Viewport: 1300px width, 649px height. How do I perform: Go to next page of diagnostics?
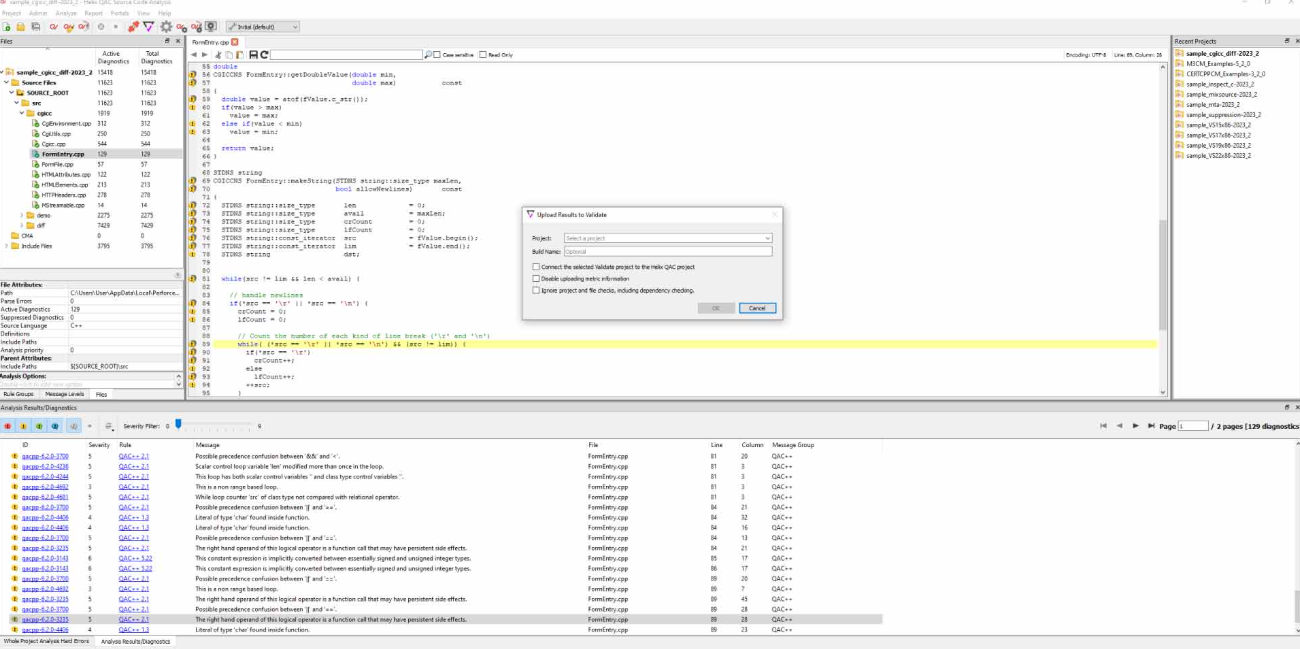(1136, 426)
